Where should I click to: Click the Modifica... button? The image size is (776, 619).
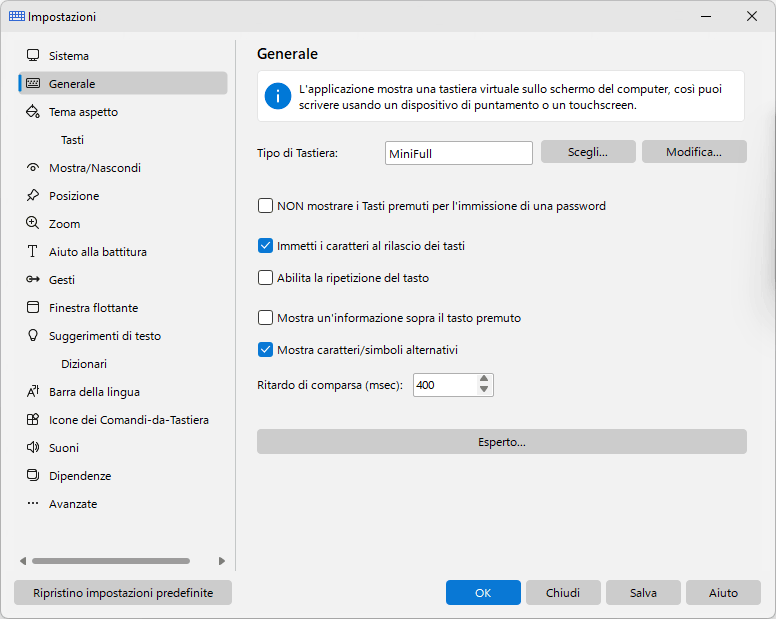694,152
